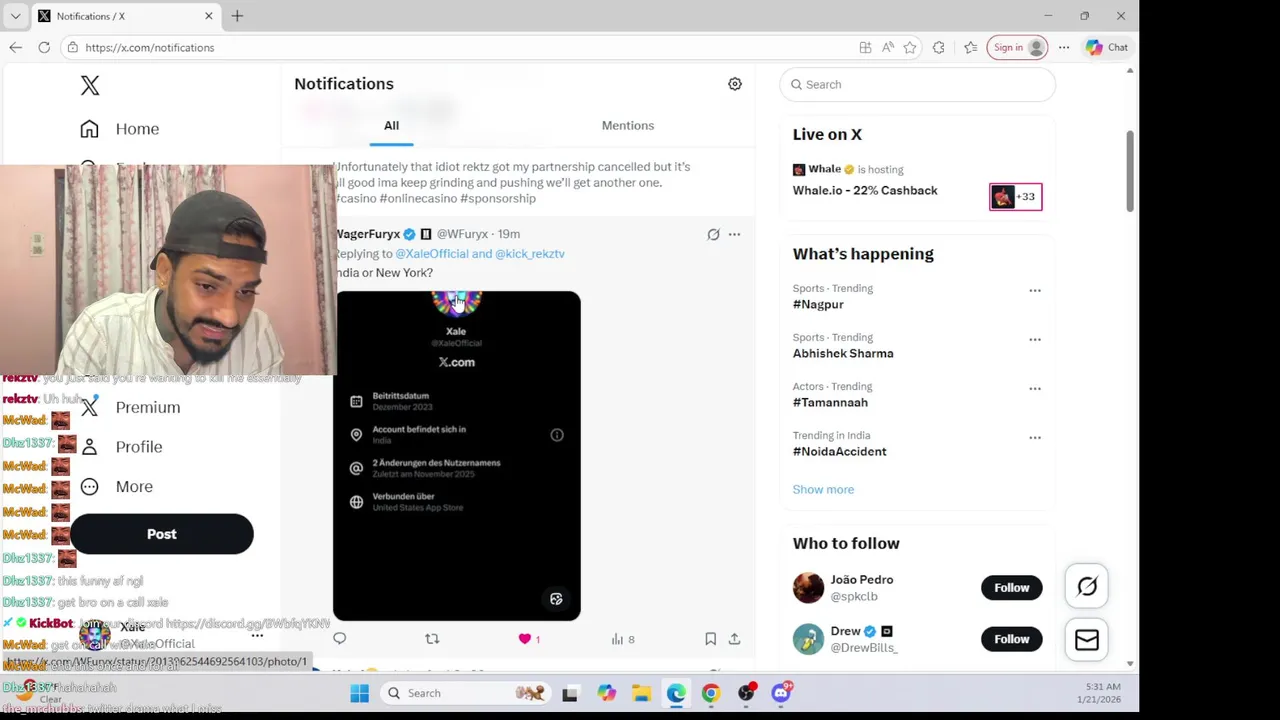Viewport: 1280px width, 720px height.
Task: Open the #NoidaAccident trending topic
Action: [839, 452]
